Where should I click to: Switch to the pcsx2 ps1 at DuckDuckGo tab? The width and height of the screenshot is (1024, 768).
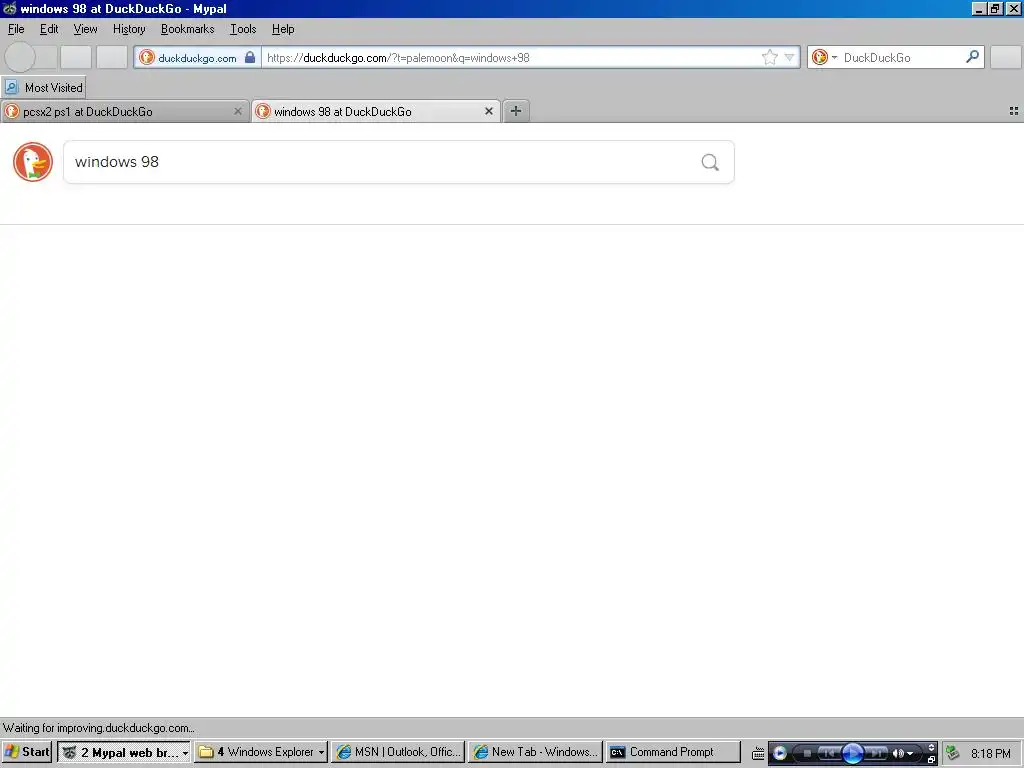coord(124,112)
